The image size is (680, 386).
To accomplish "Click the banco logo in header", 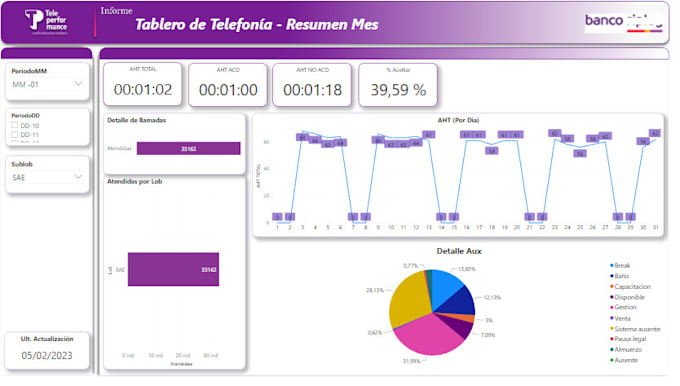I will [x=624, y=22].
